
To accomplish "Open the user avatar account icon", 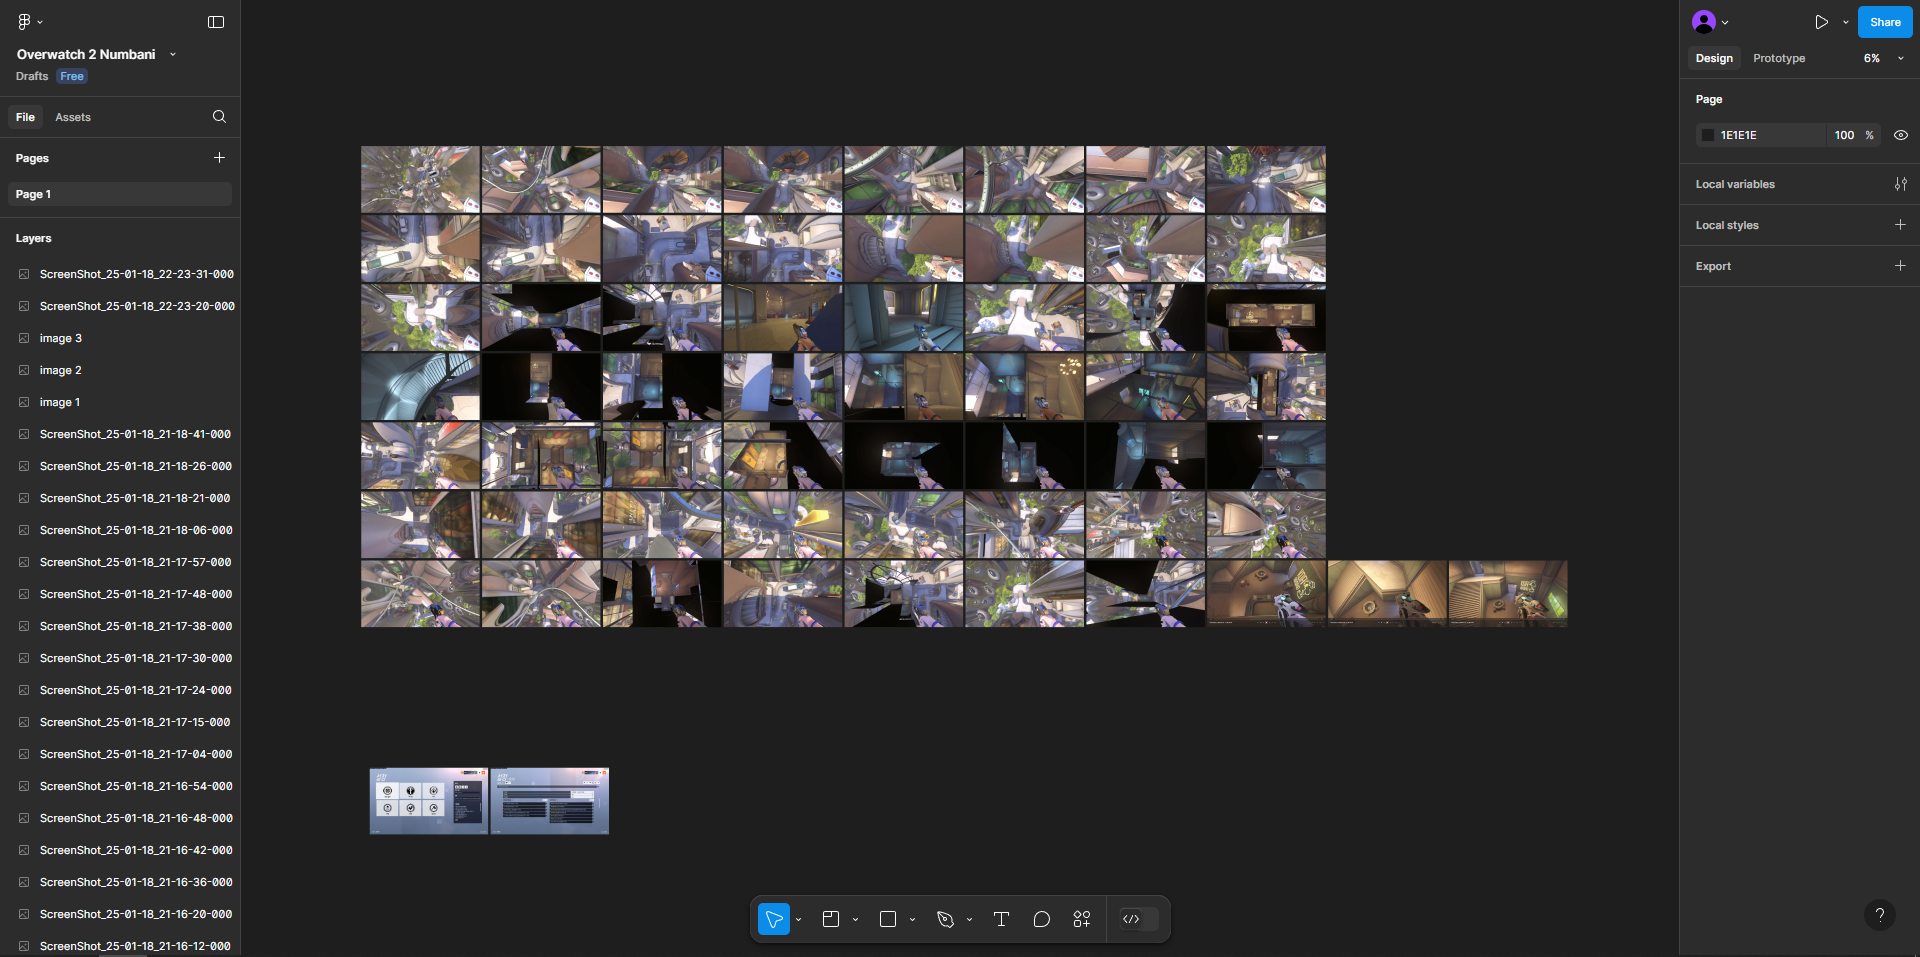I will point(1704,22).
